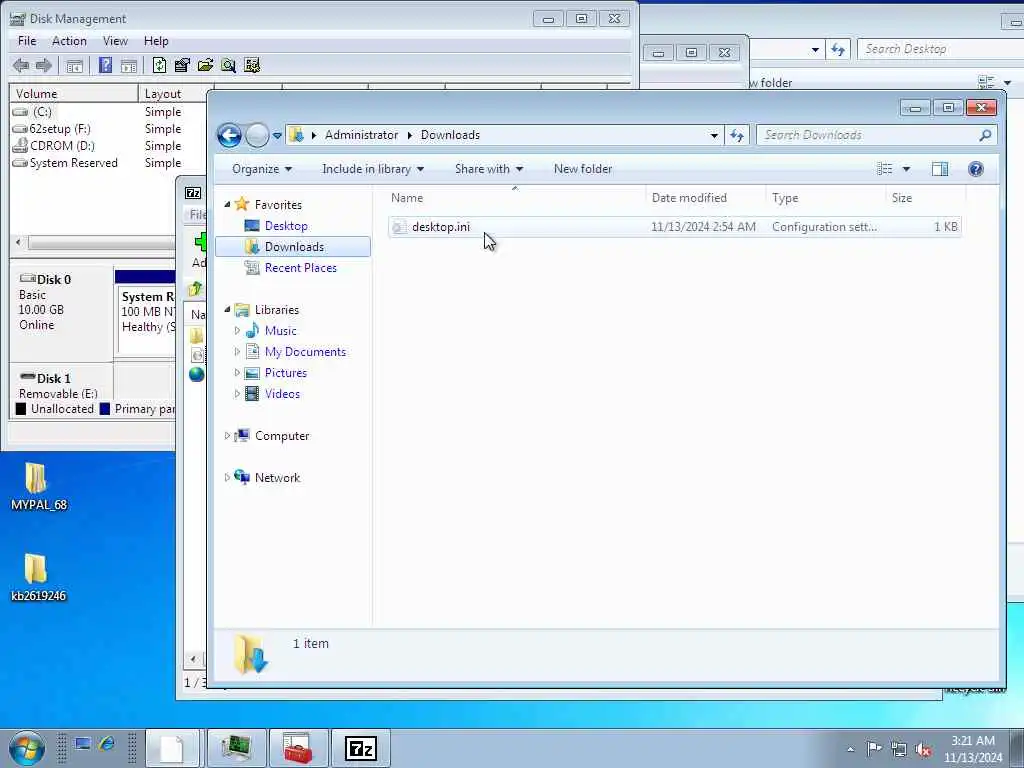Click muted volume icon in system tray
Screen dimensions: 1024x768
(x=923, y=749)
